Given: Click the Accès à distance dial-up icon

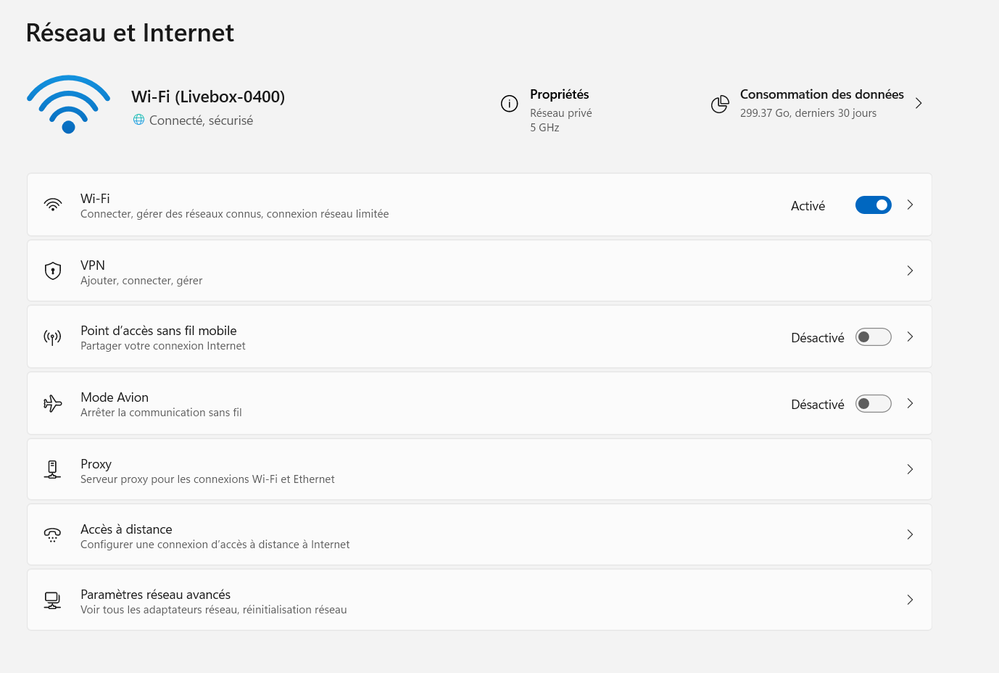Looking at the screenshot, I should click(x=53, y=535).
